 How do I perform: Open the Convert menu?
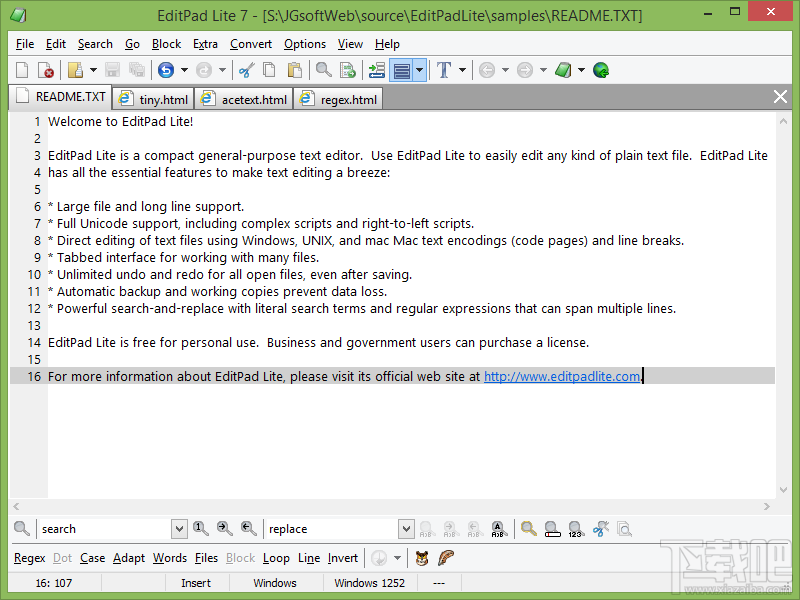click(x=251, y=44)
